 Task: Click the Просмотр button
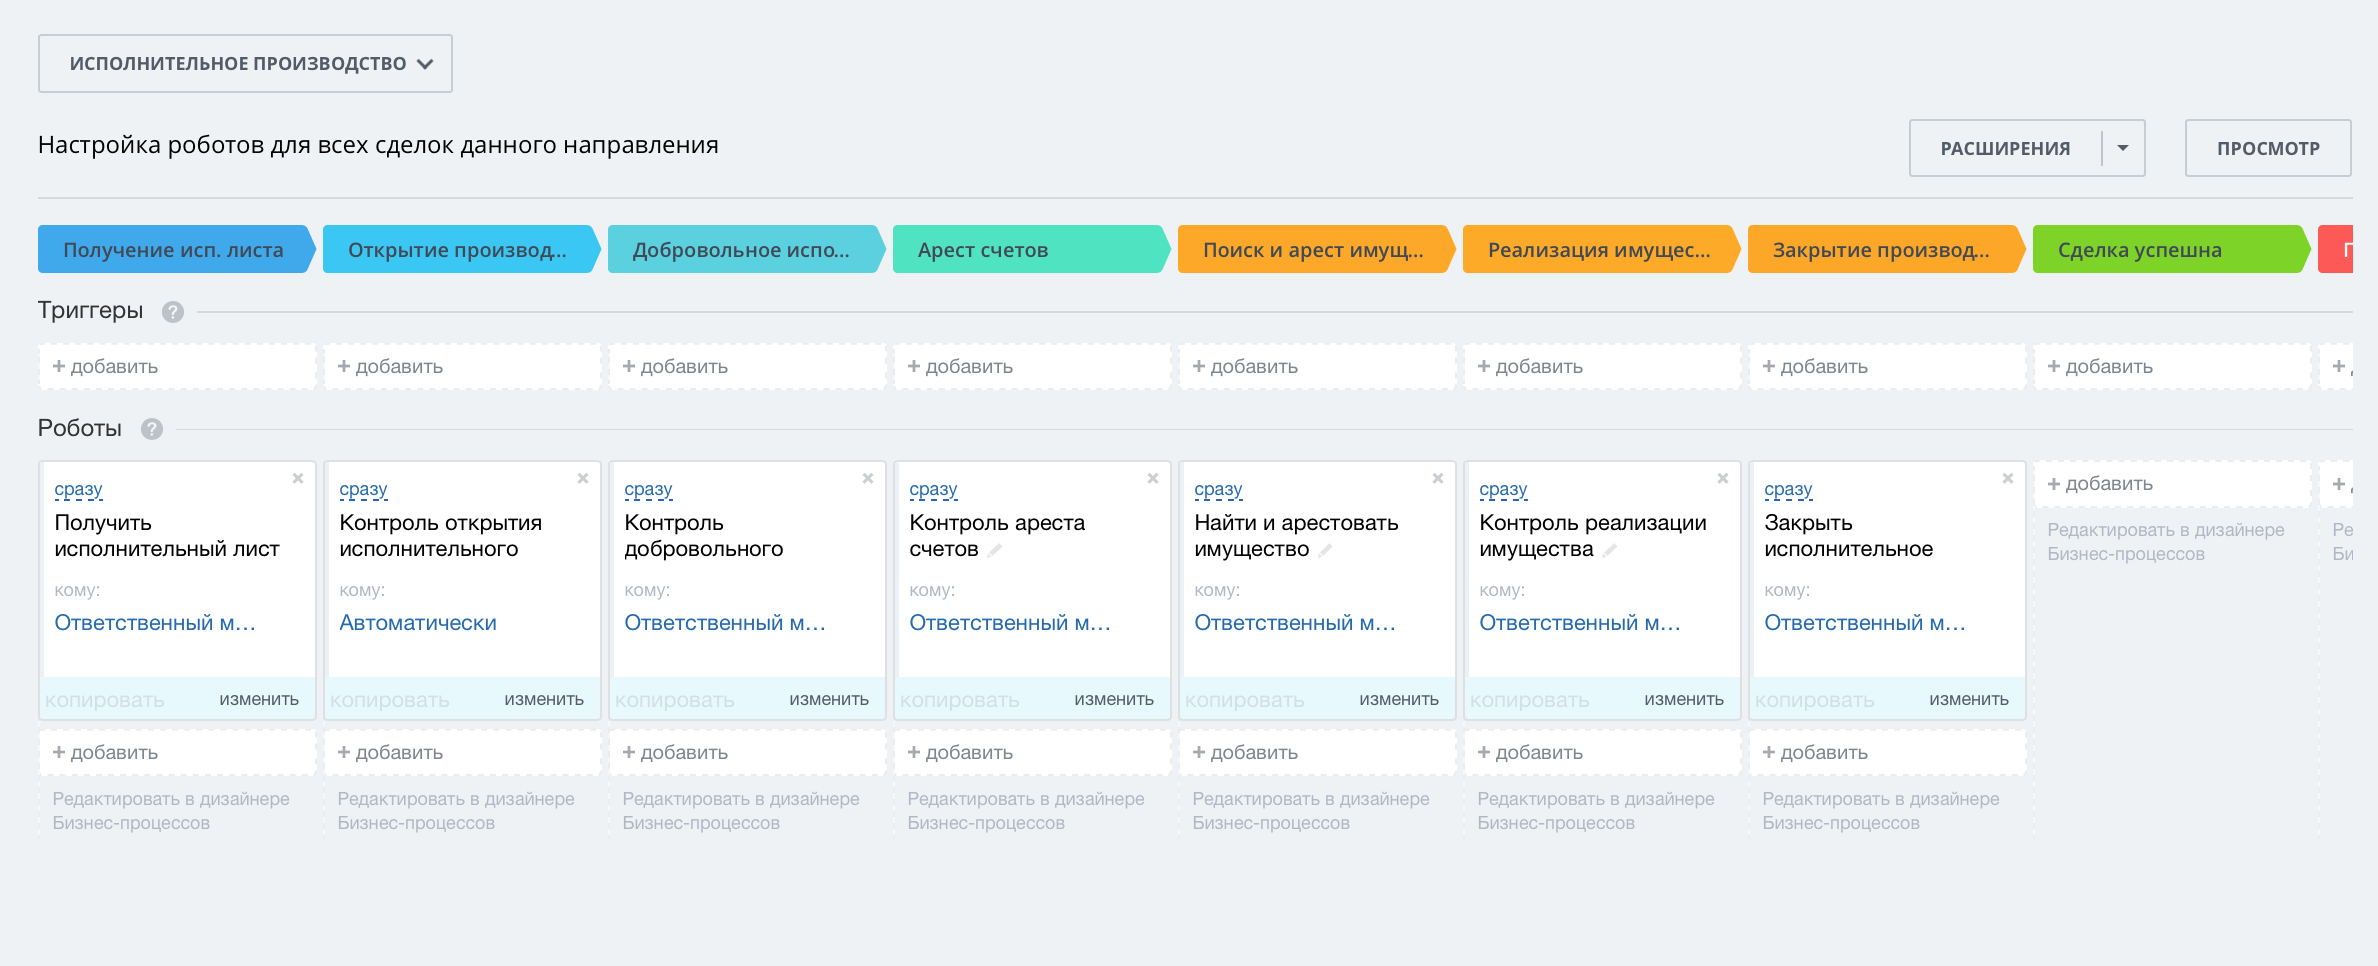point(2267,148)
